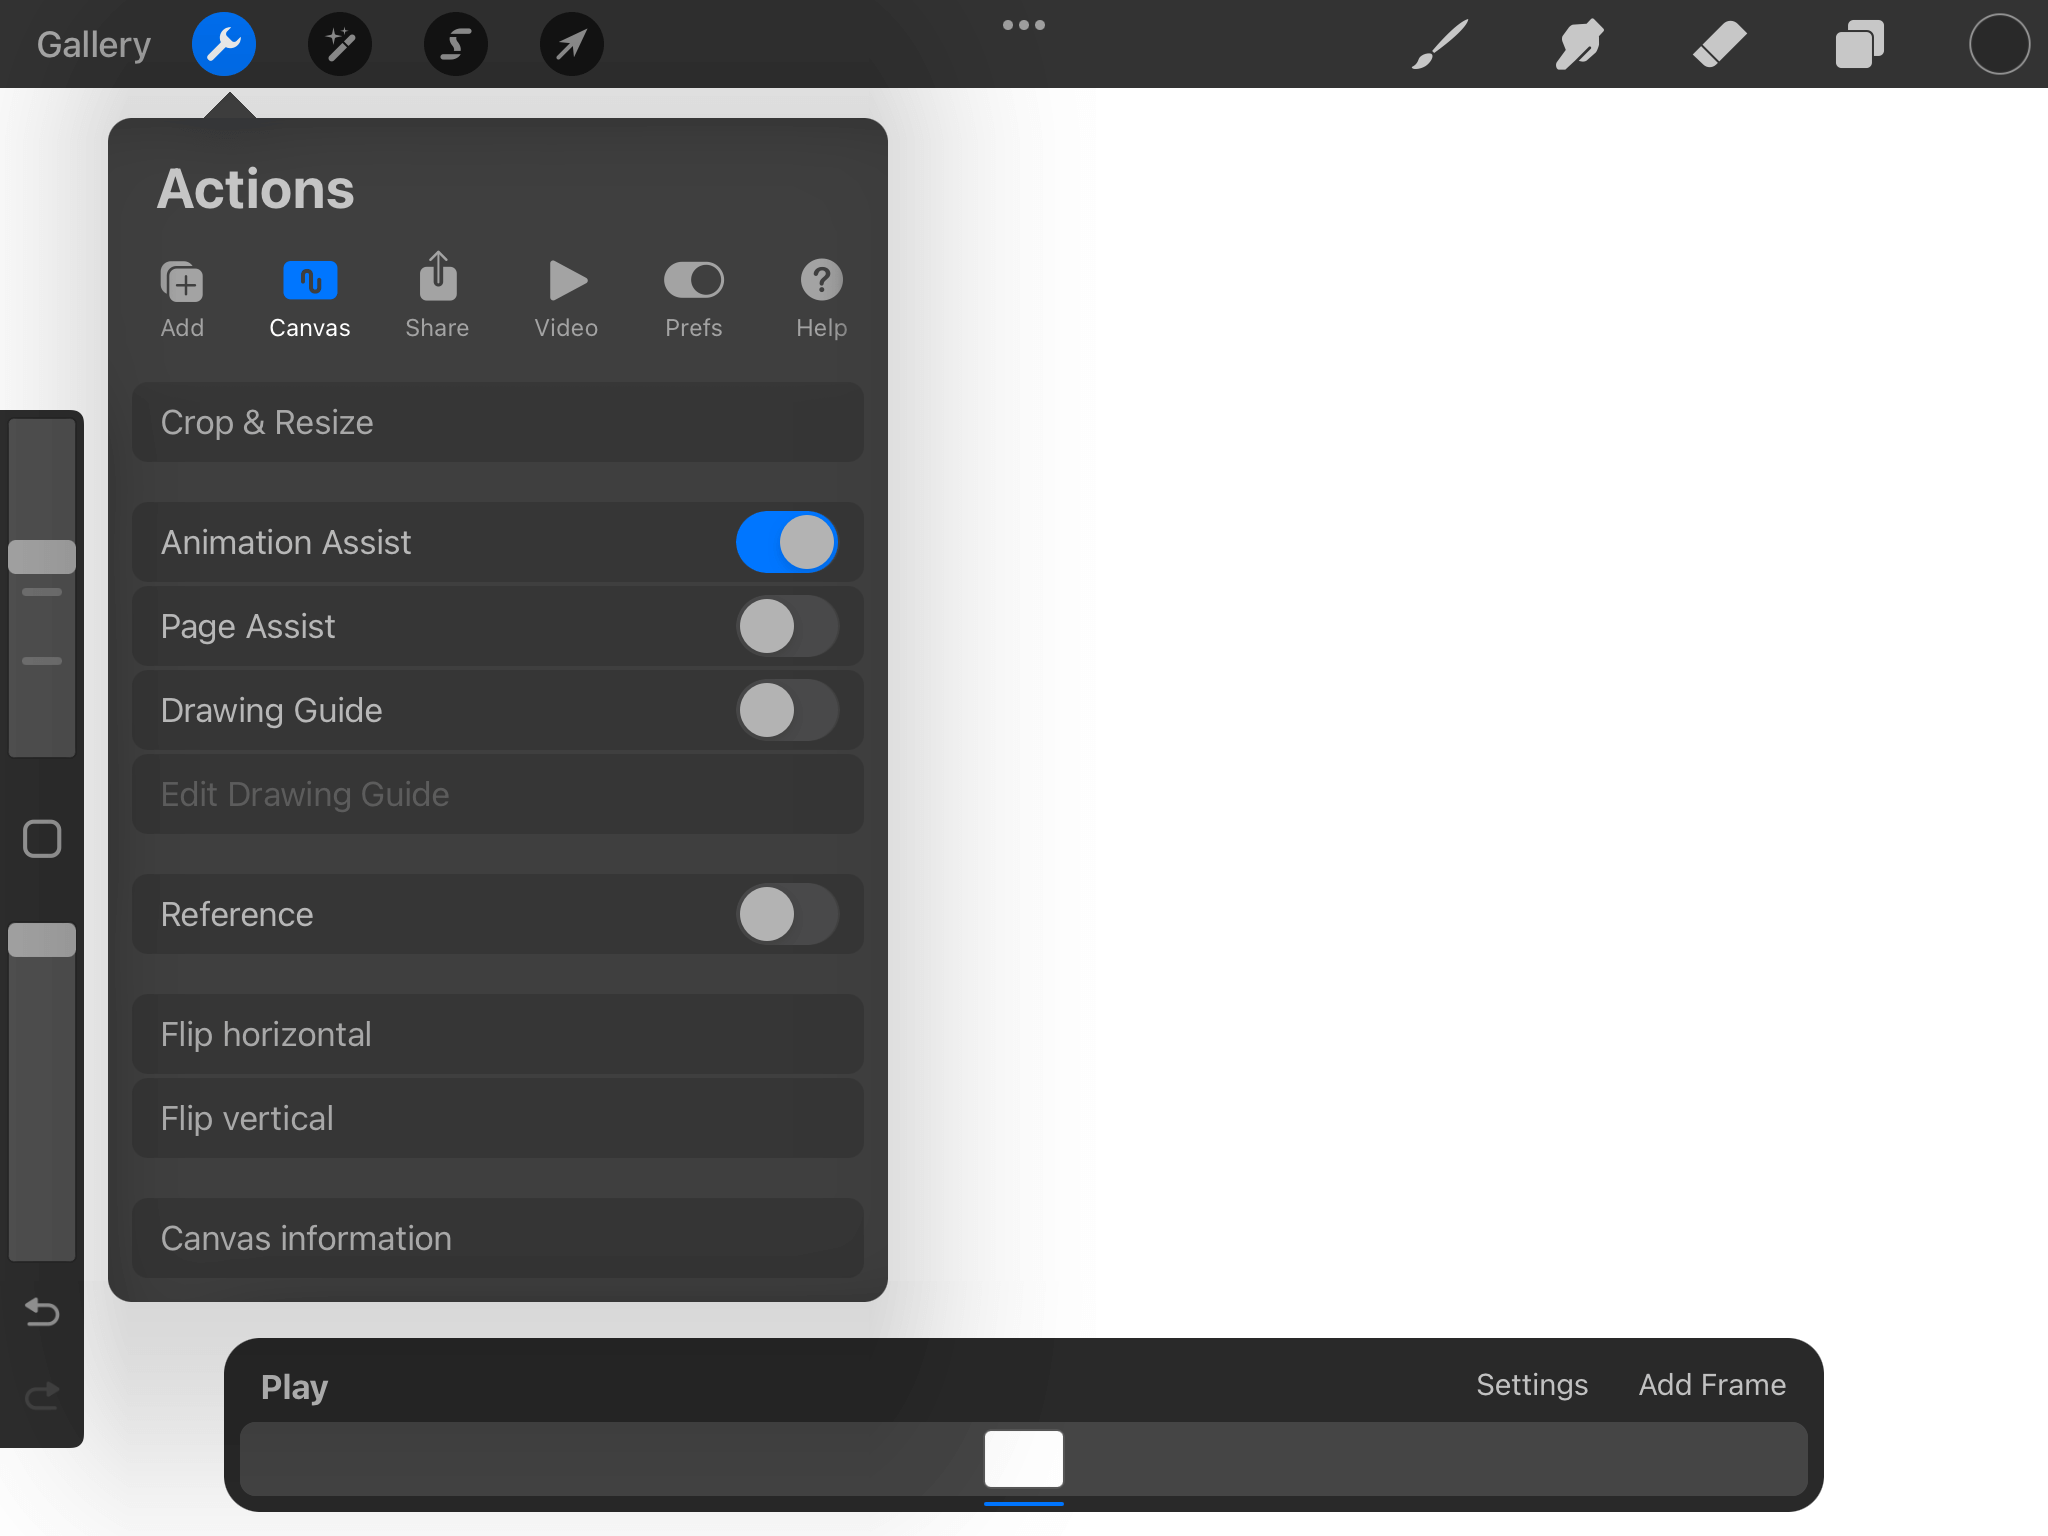Select the white frame thumbnail in timeline

(x=1023, y=1458)
